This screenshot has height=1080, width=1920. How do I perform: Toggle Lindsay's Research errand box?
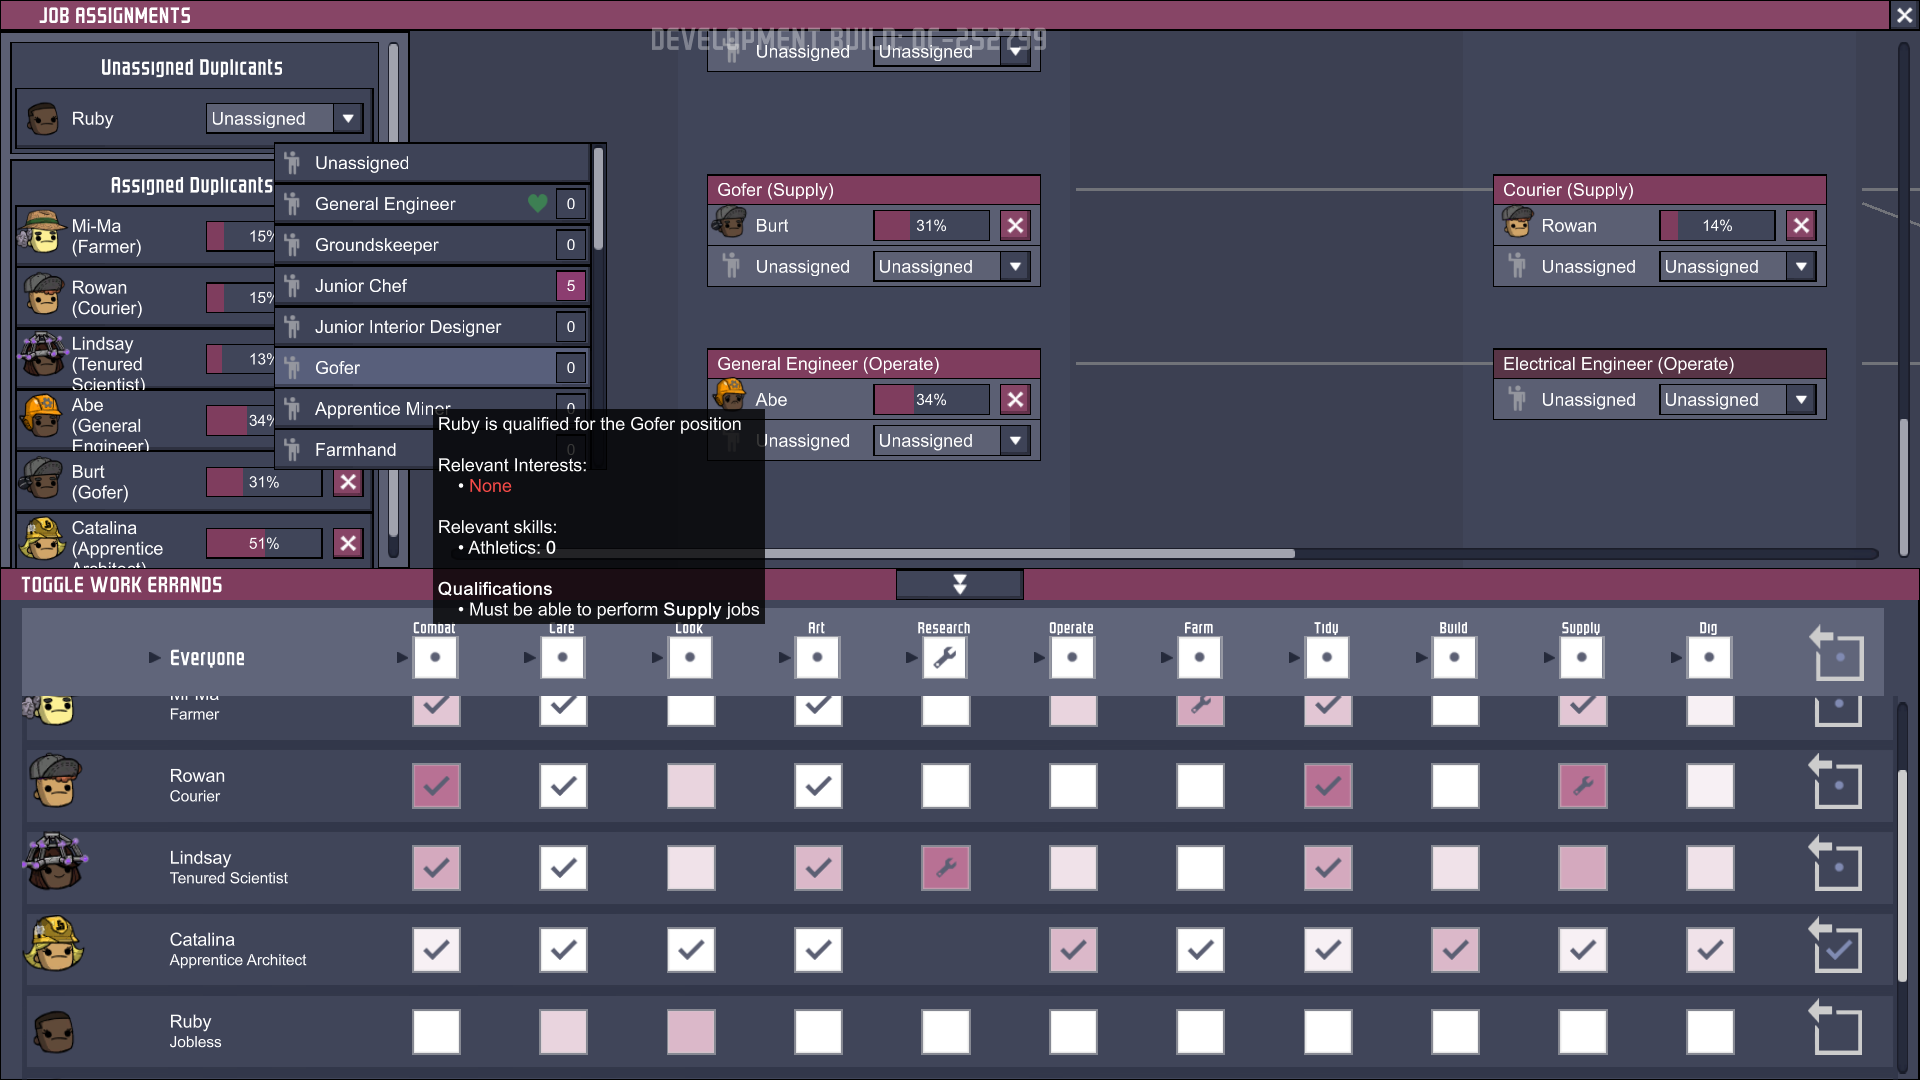point(945,868)
